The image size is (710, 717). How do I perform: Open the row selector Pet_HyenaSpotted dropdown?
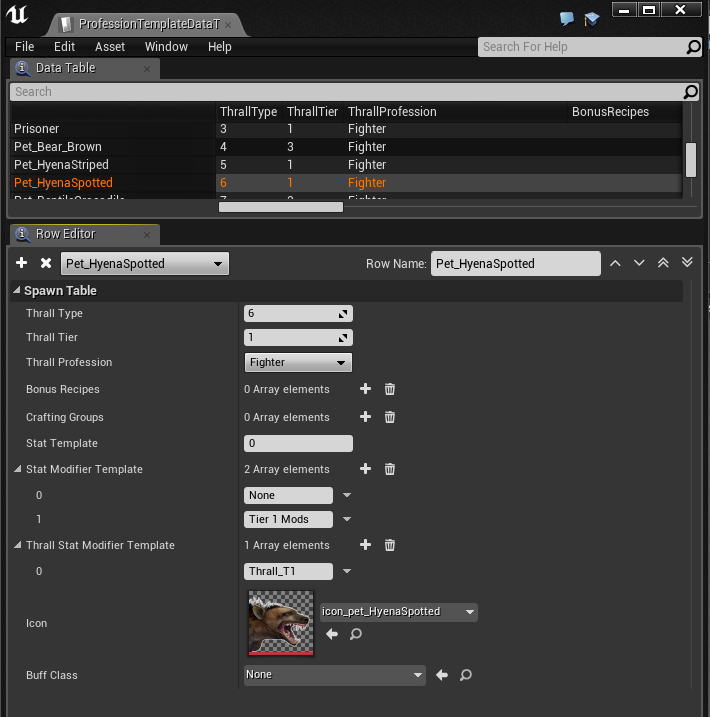coord(145,264)
